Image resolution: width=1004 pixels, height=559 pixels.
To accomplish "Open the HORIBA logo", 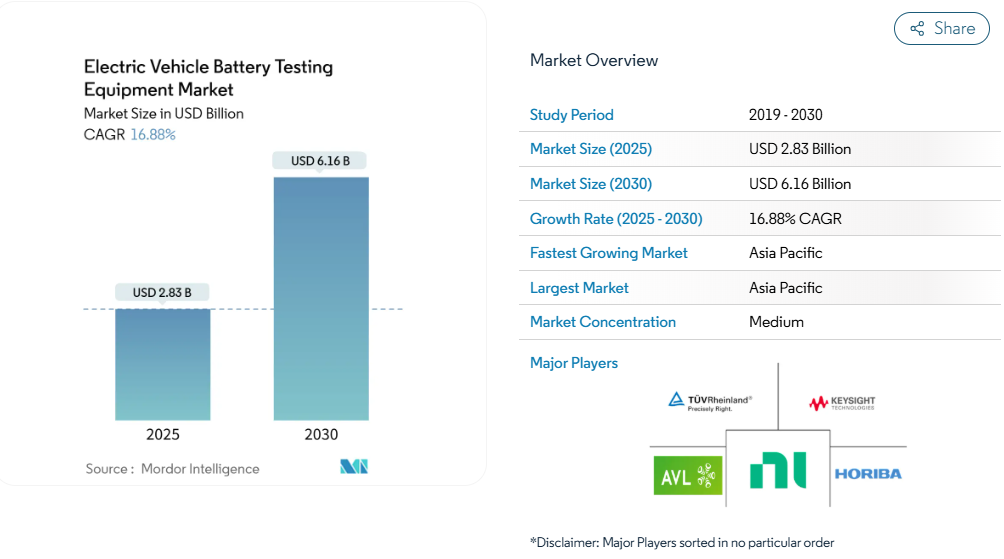I will coord(868,473).
